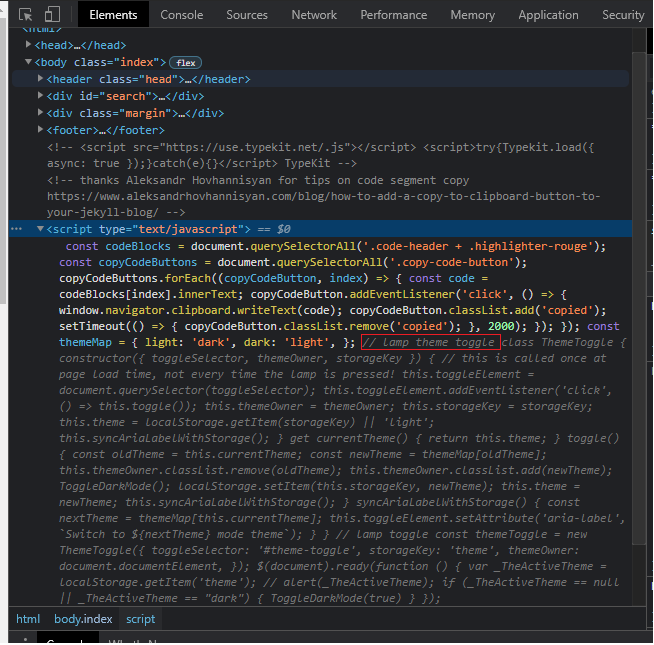Viewport: 654px width, 645px height.
Task: Switch to the Console tab
Action: tap(181, 15)
